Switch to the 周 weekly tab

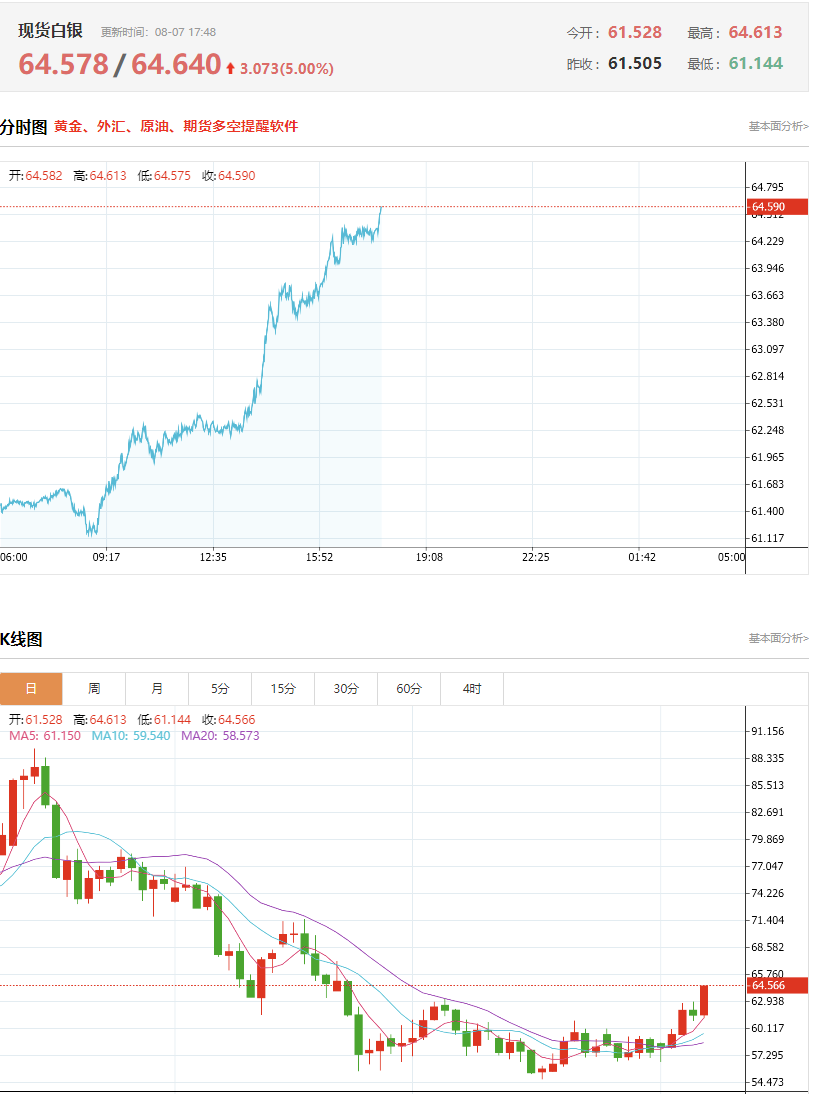94,689
